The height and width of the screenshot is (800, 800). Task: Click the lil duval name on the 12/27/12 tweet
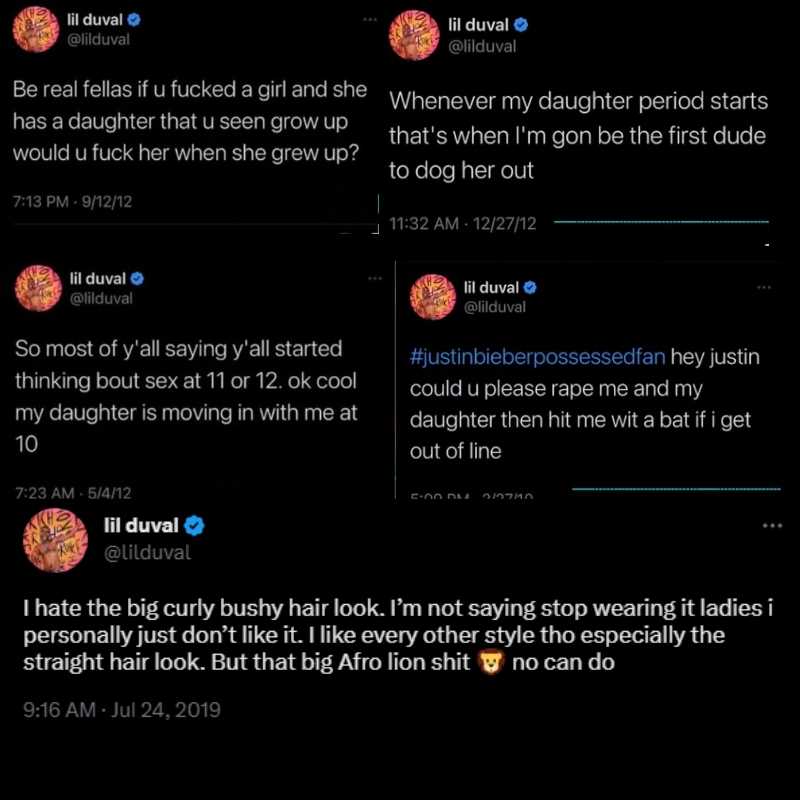[x=479, y=24]
